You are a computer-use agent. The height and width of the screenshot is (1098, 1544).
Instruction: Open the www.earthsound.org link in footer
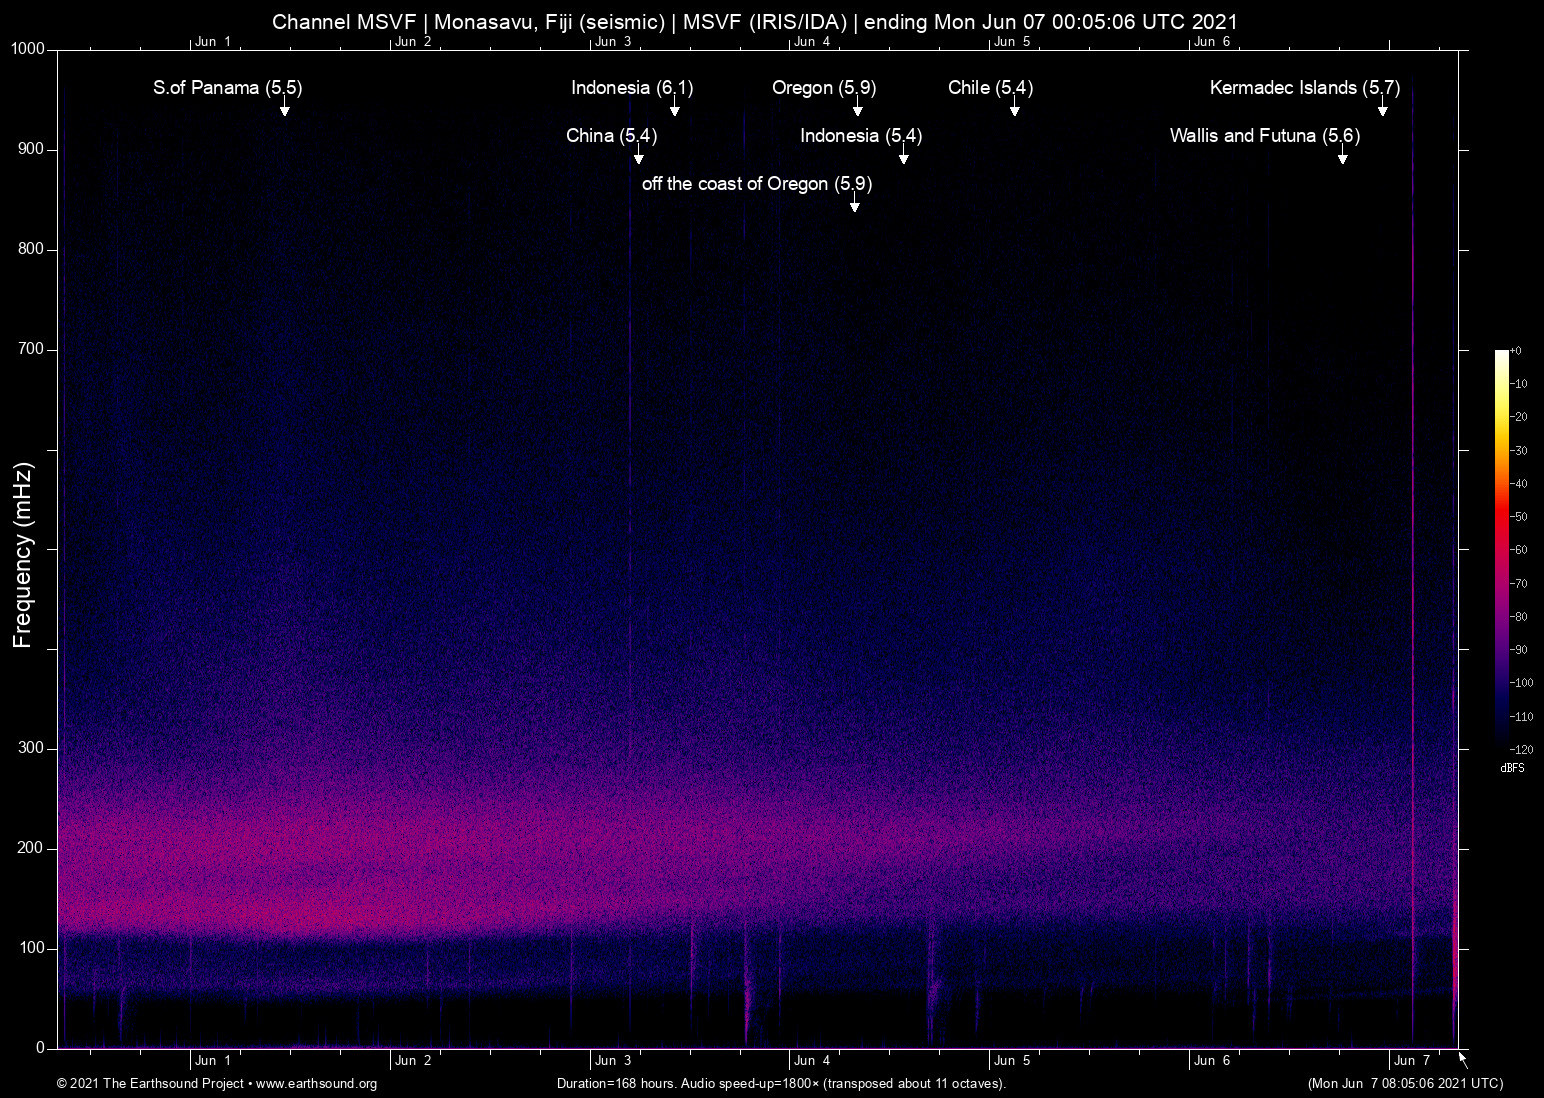pyautogui.click(x=316, y=1084)
